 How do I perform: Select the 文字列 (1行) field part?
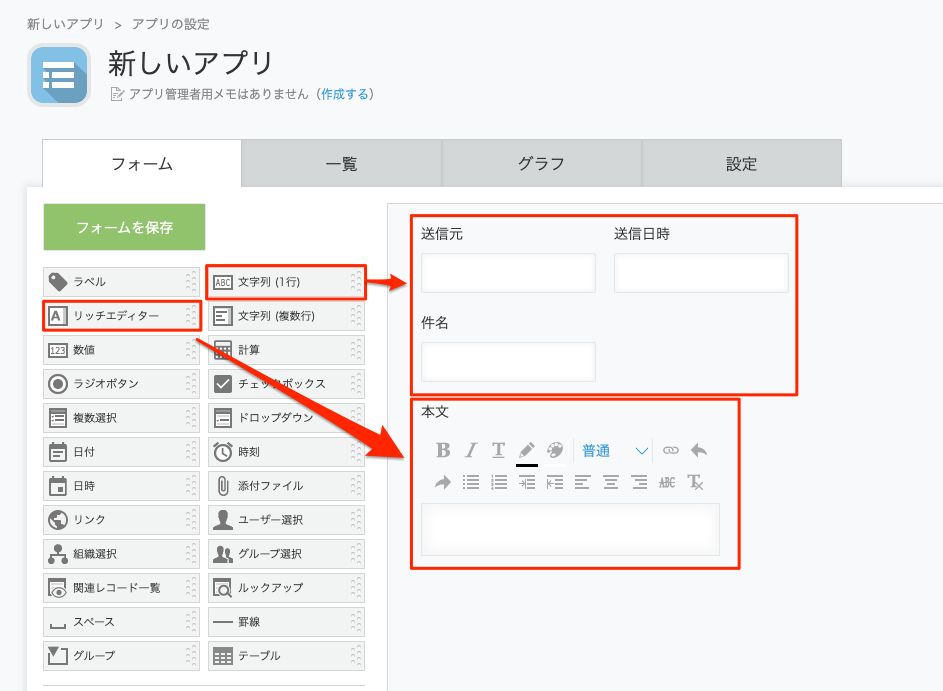pyautogui.click(x=286, y=282)
